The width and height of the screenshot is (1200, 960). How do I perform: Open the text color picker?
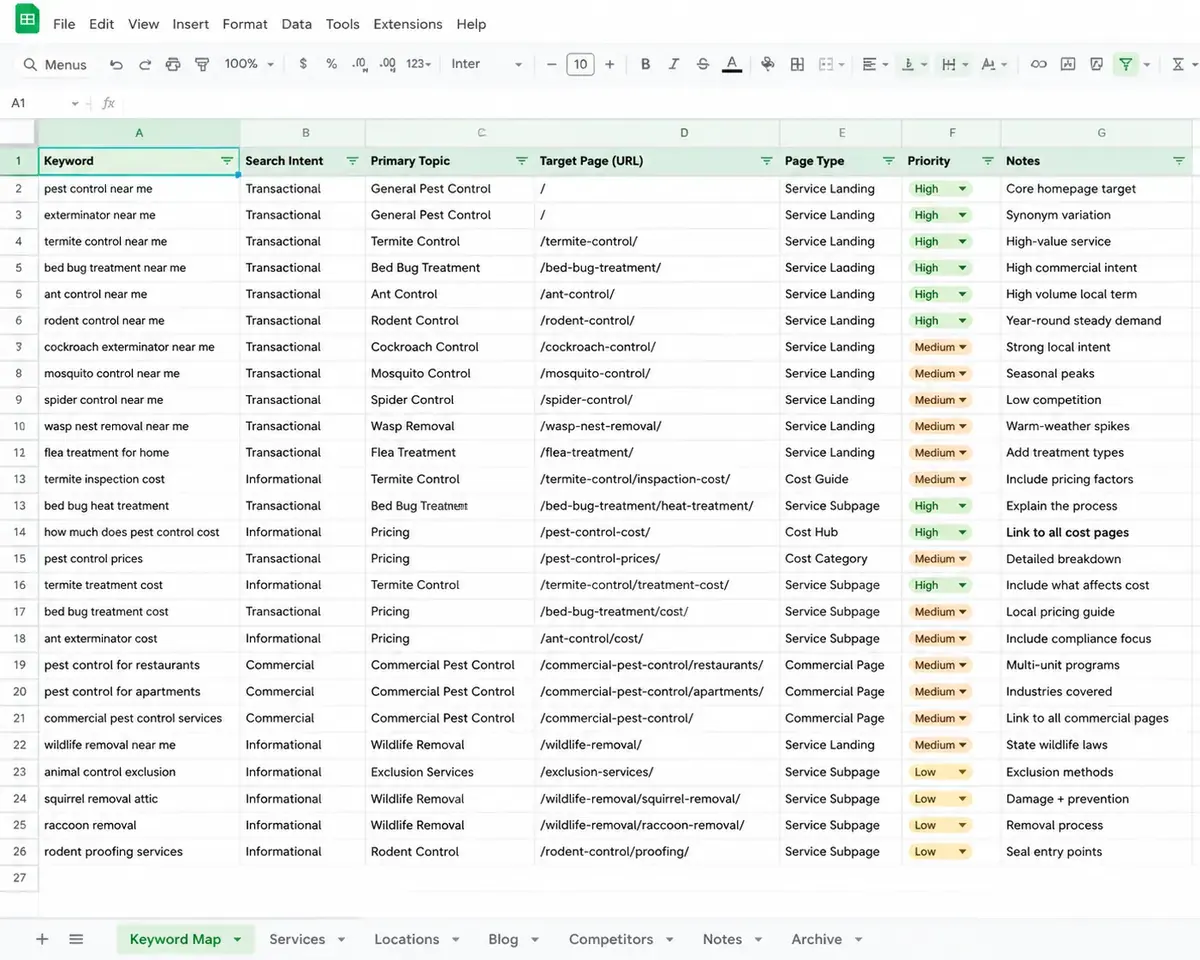(x=732, y=64)
